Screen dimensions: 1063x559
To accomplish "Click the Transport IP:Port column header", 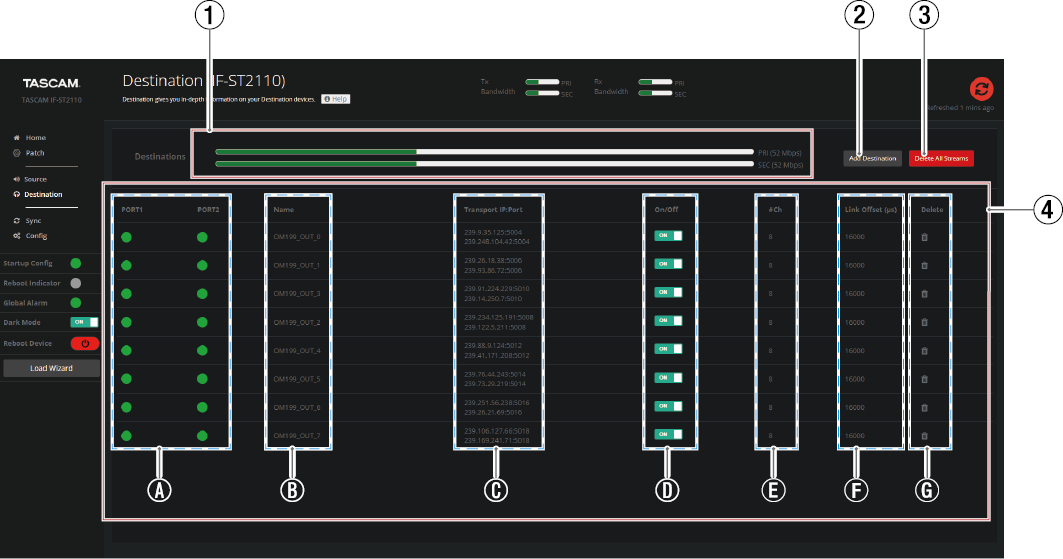I will [x=493, y=210].
